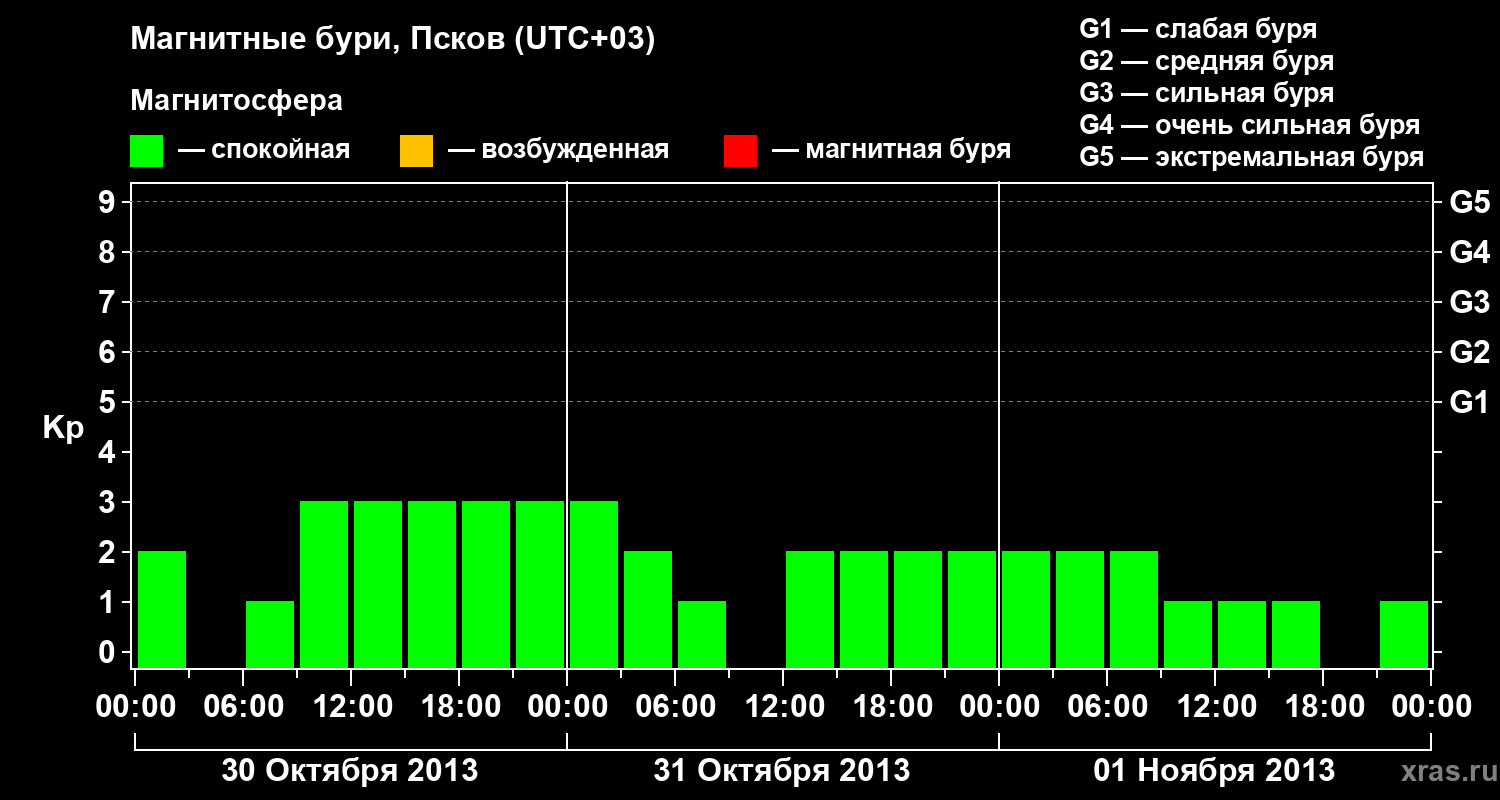Click the 12:00 time label for 30 Октября
The width and height of the screenshot is (1500, 800).
(x=351, y=706)
